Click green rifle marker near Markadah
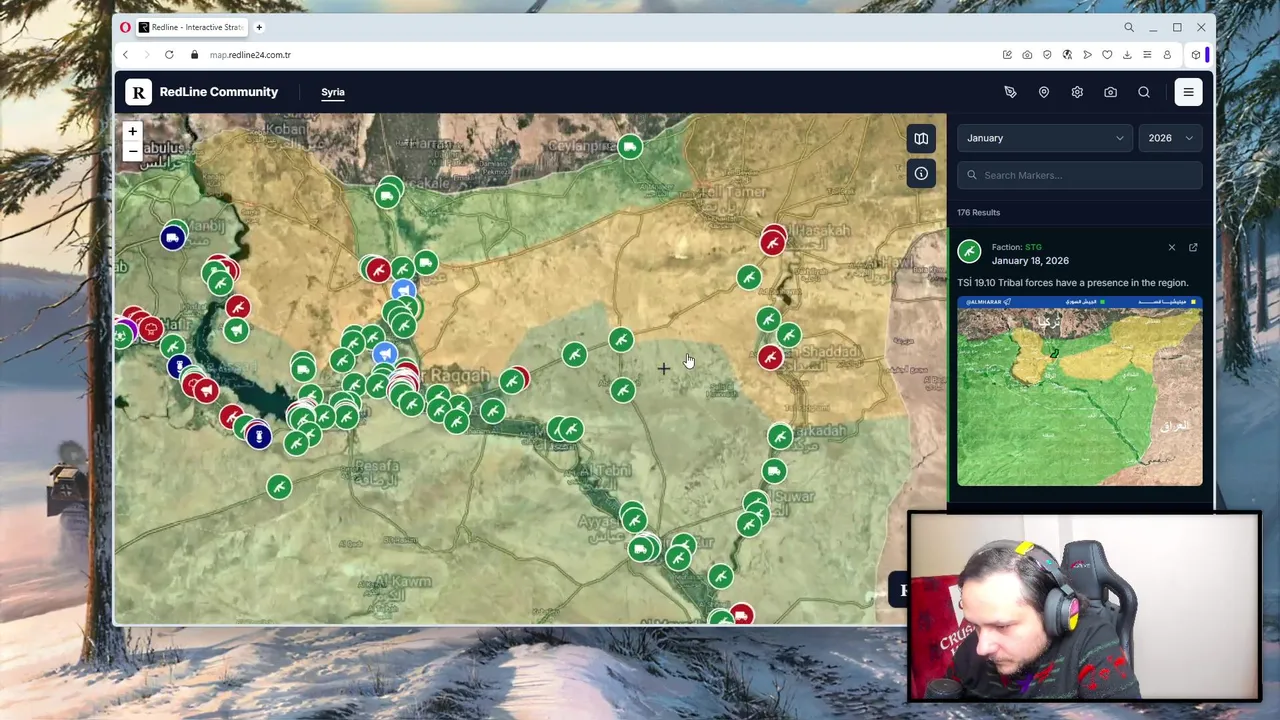This screenshot has height=720, width=1280. [x=780, y=436]
